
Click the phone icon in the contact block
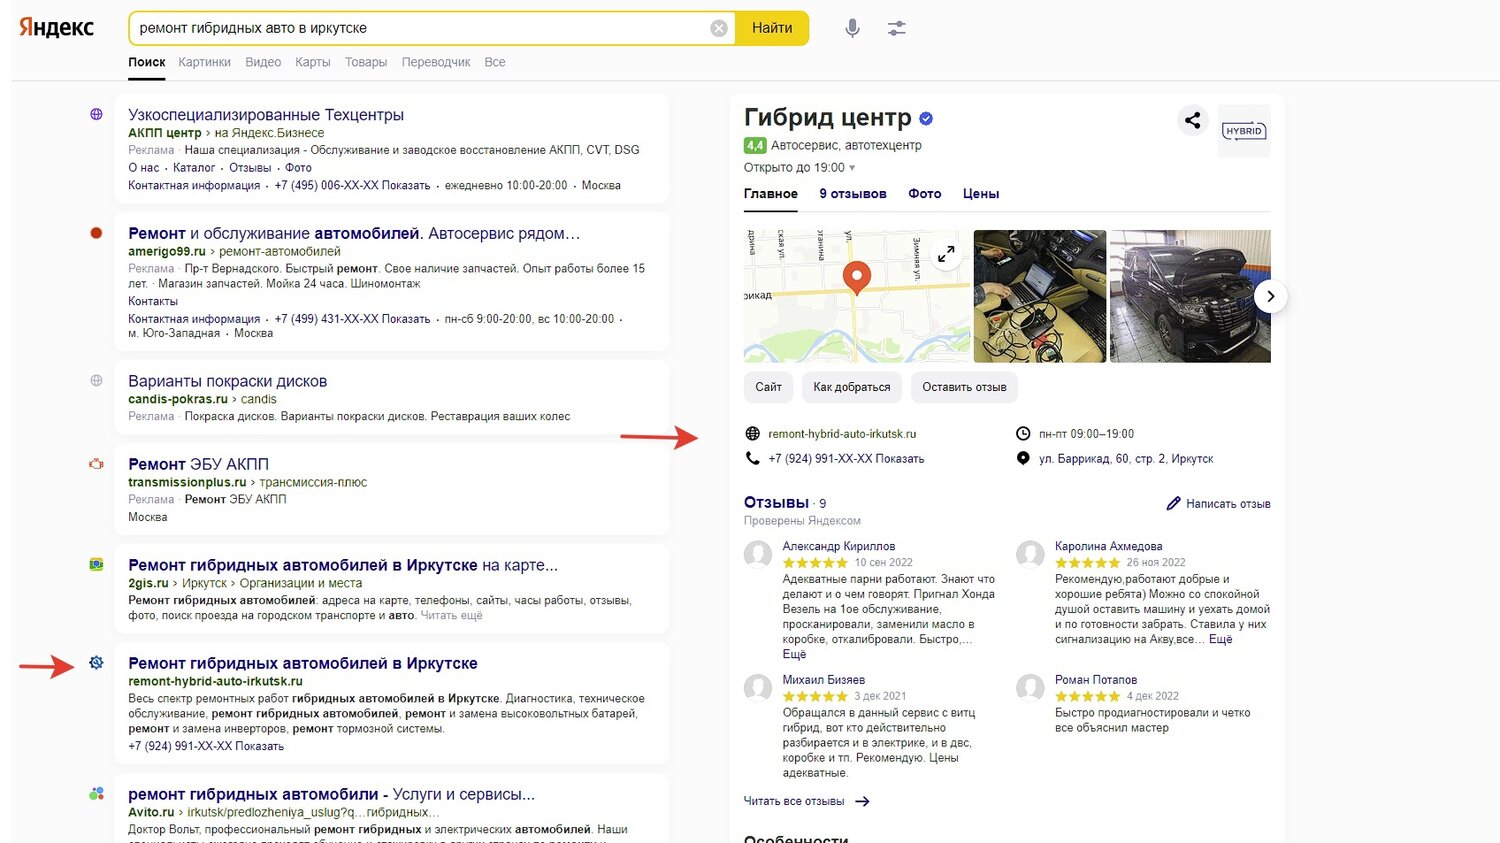coord(753,458)
